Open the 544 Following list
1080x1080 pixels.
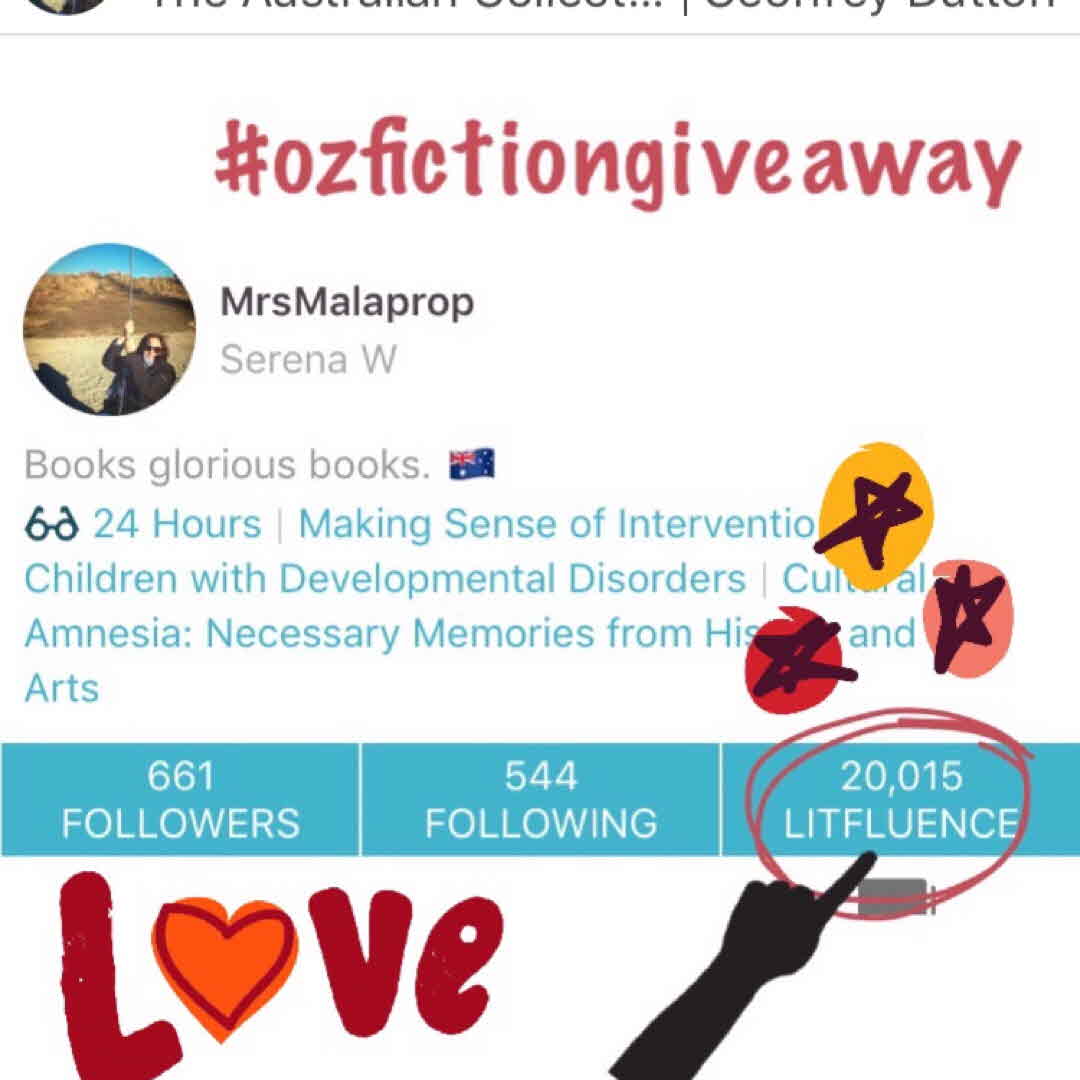(541, 799)
